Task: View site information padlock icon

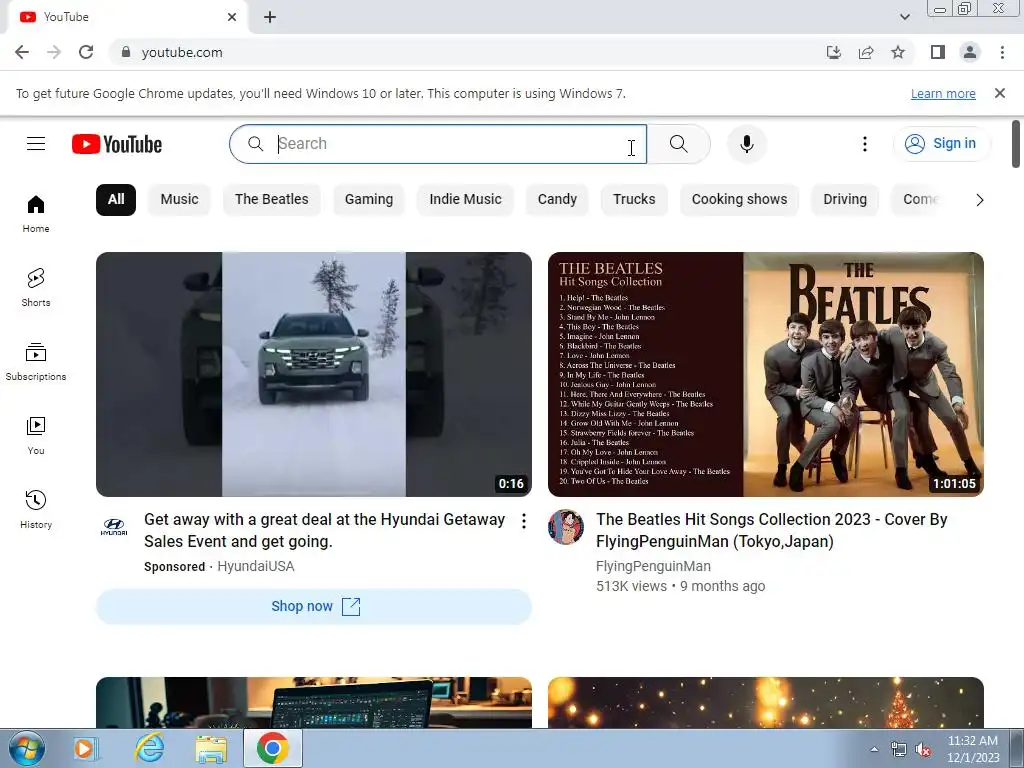Action: click(x=126, y=52)
